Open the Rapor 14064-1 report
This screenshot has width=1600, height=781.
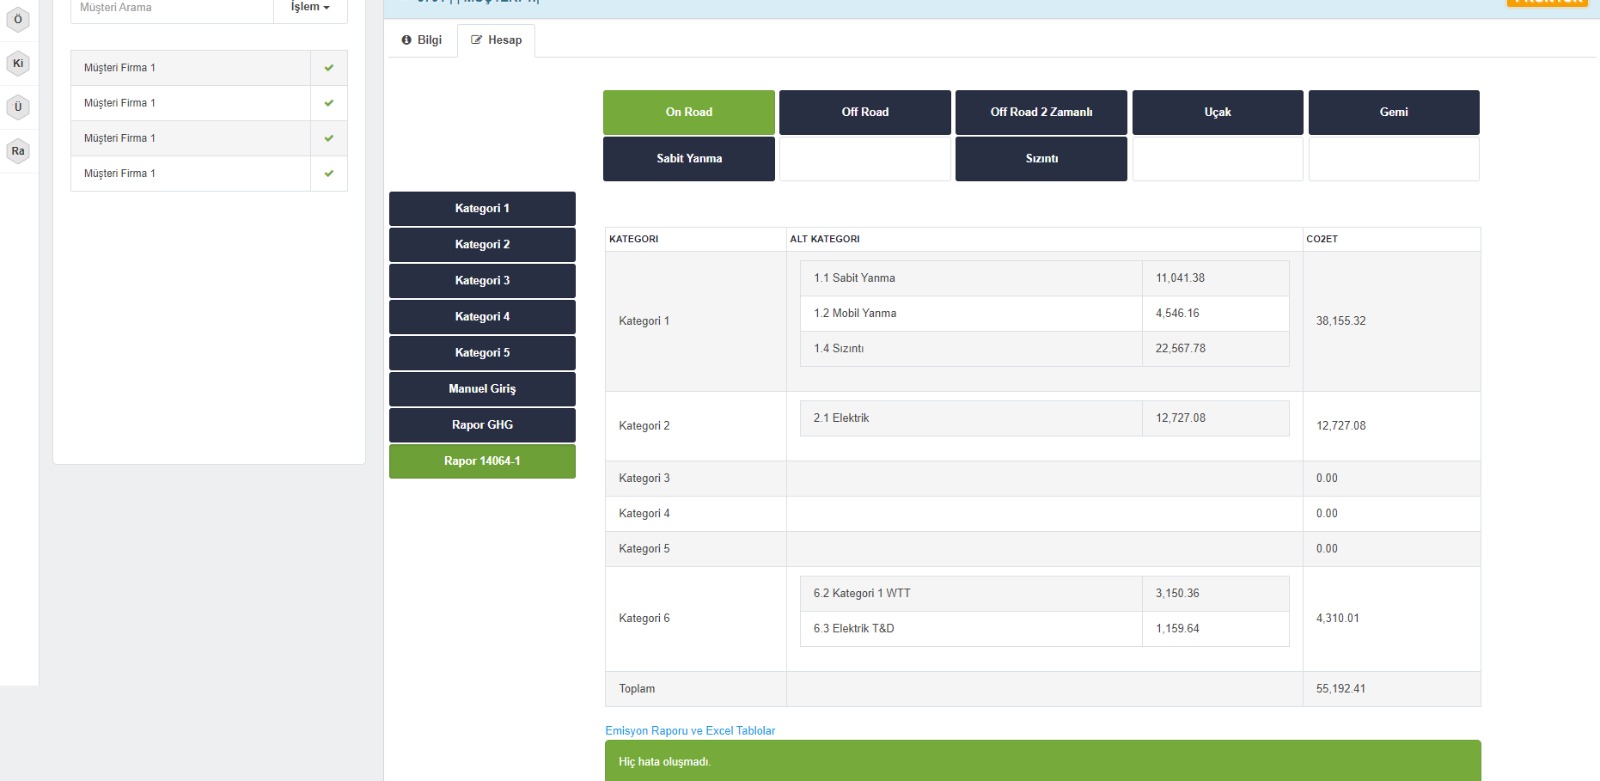[482, 461]
